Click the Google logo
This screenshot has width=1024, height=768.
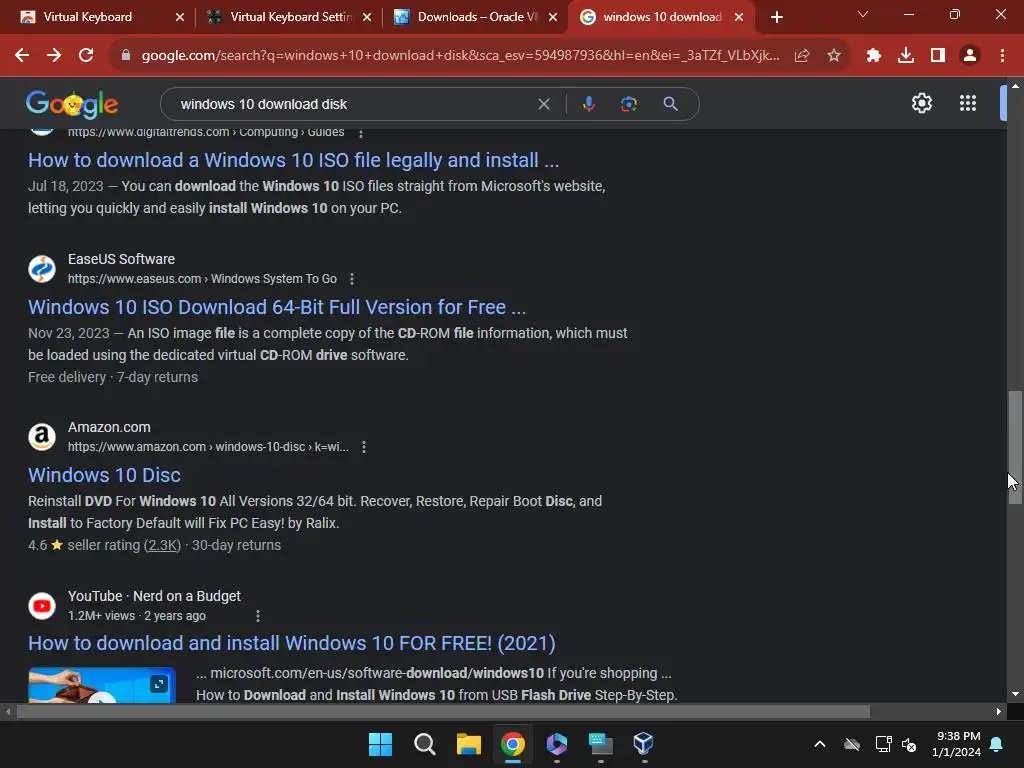pyautogui.click(x=72, y=104)
